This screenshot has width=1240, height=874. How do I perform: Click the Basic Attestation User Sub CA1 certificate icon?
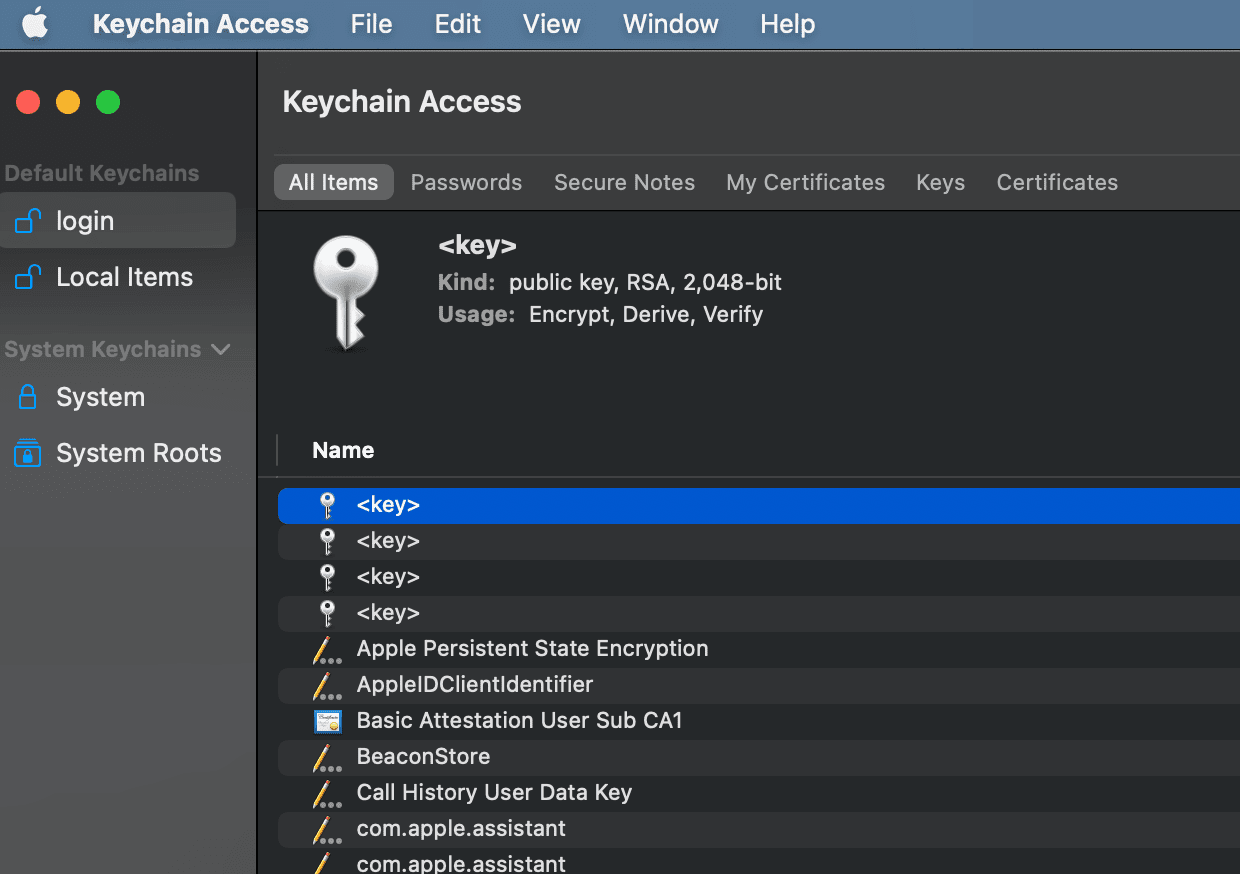328,721
